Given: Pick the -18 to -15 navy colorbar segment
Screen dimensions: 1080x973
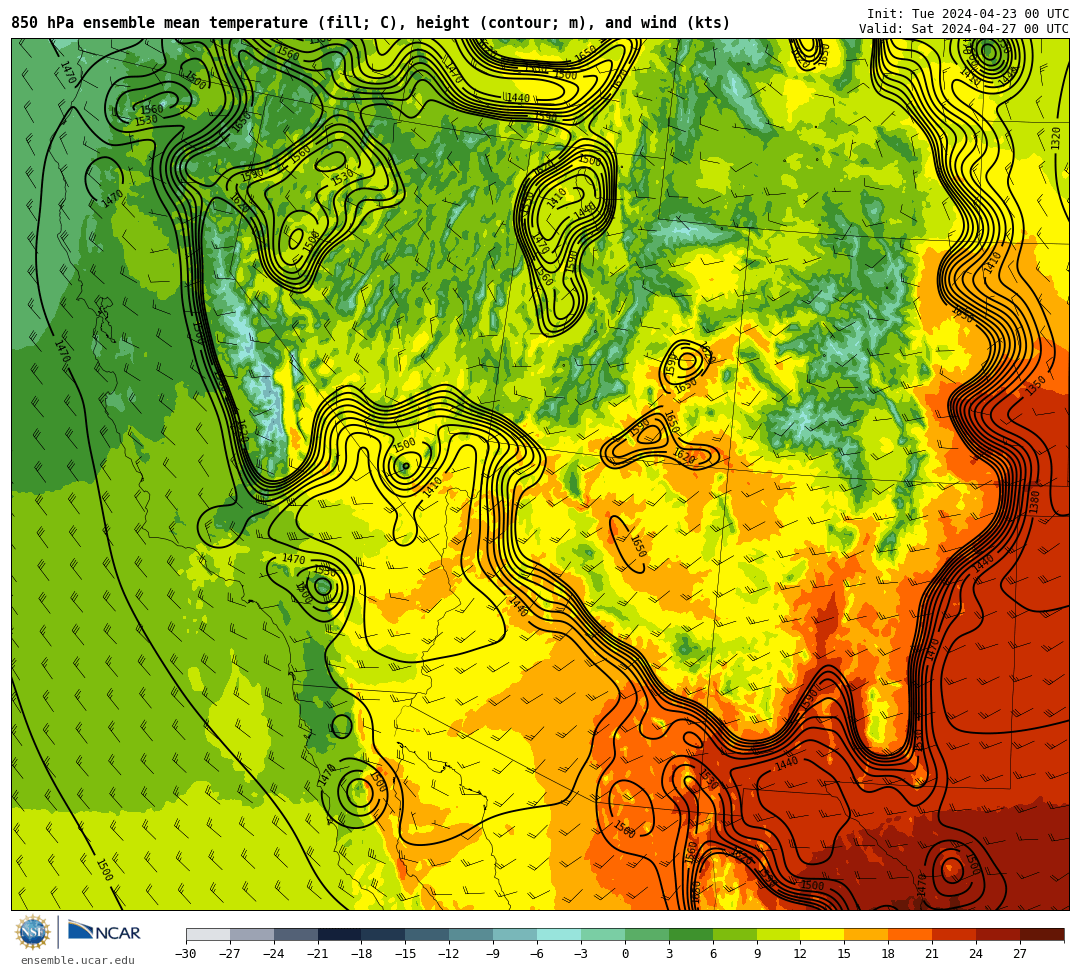Looking at the screenshot, I should point(384,934).
